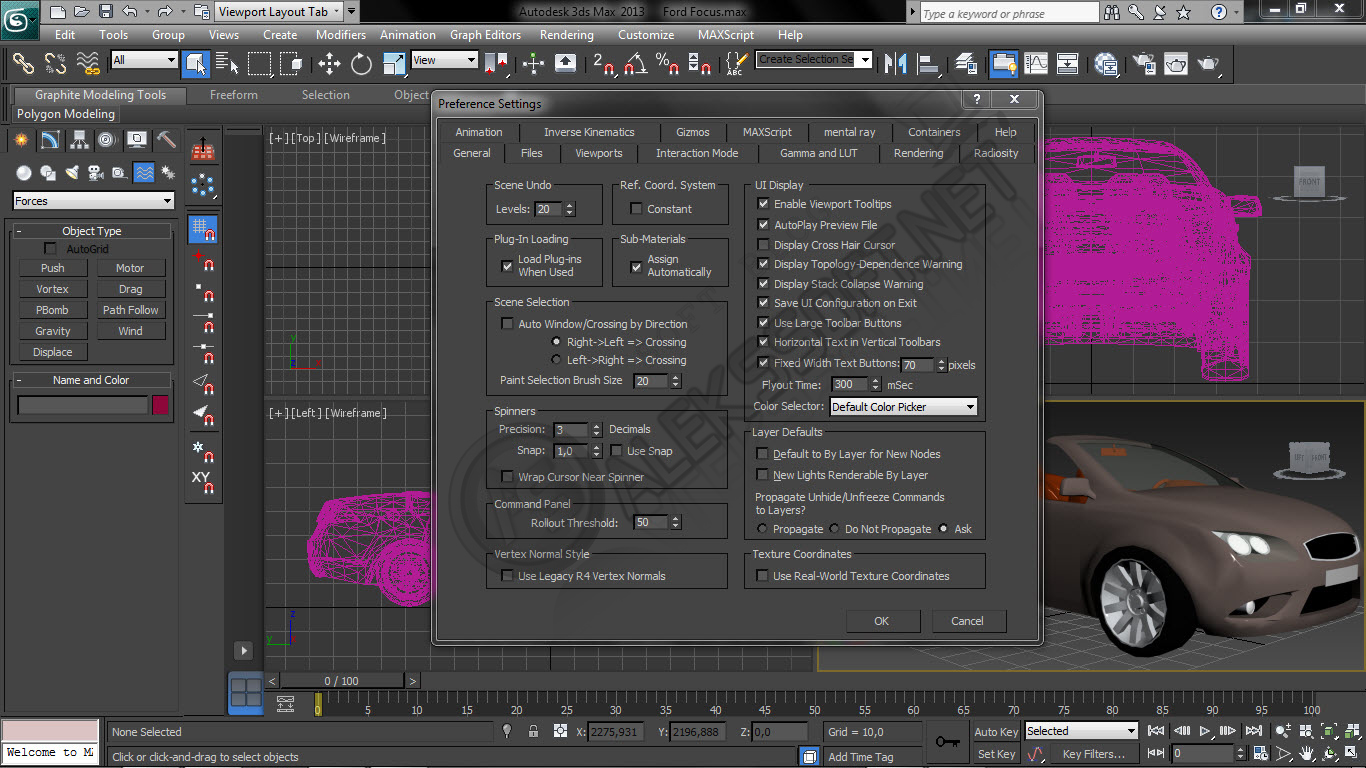Viewport: 1366px width, 768px height.
Task: Click the Go to Start playback icon
Action: pos(1156,731)
